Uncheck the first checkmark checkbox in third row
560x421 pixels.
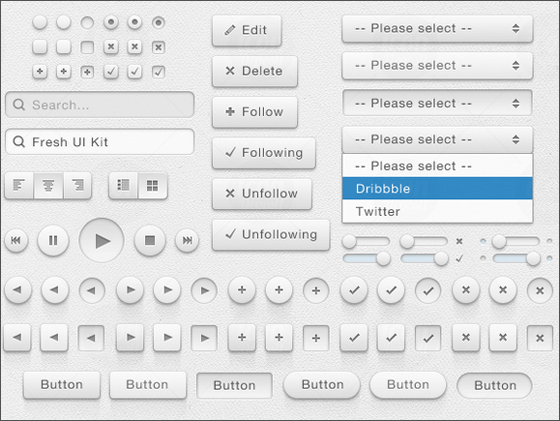pyautogui.click(x=111, y=71)
